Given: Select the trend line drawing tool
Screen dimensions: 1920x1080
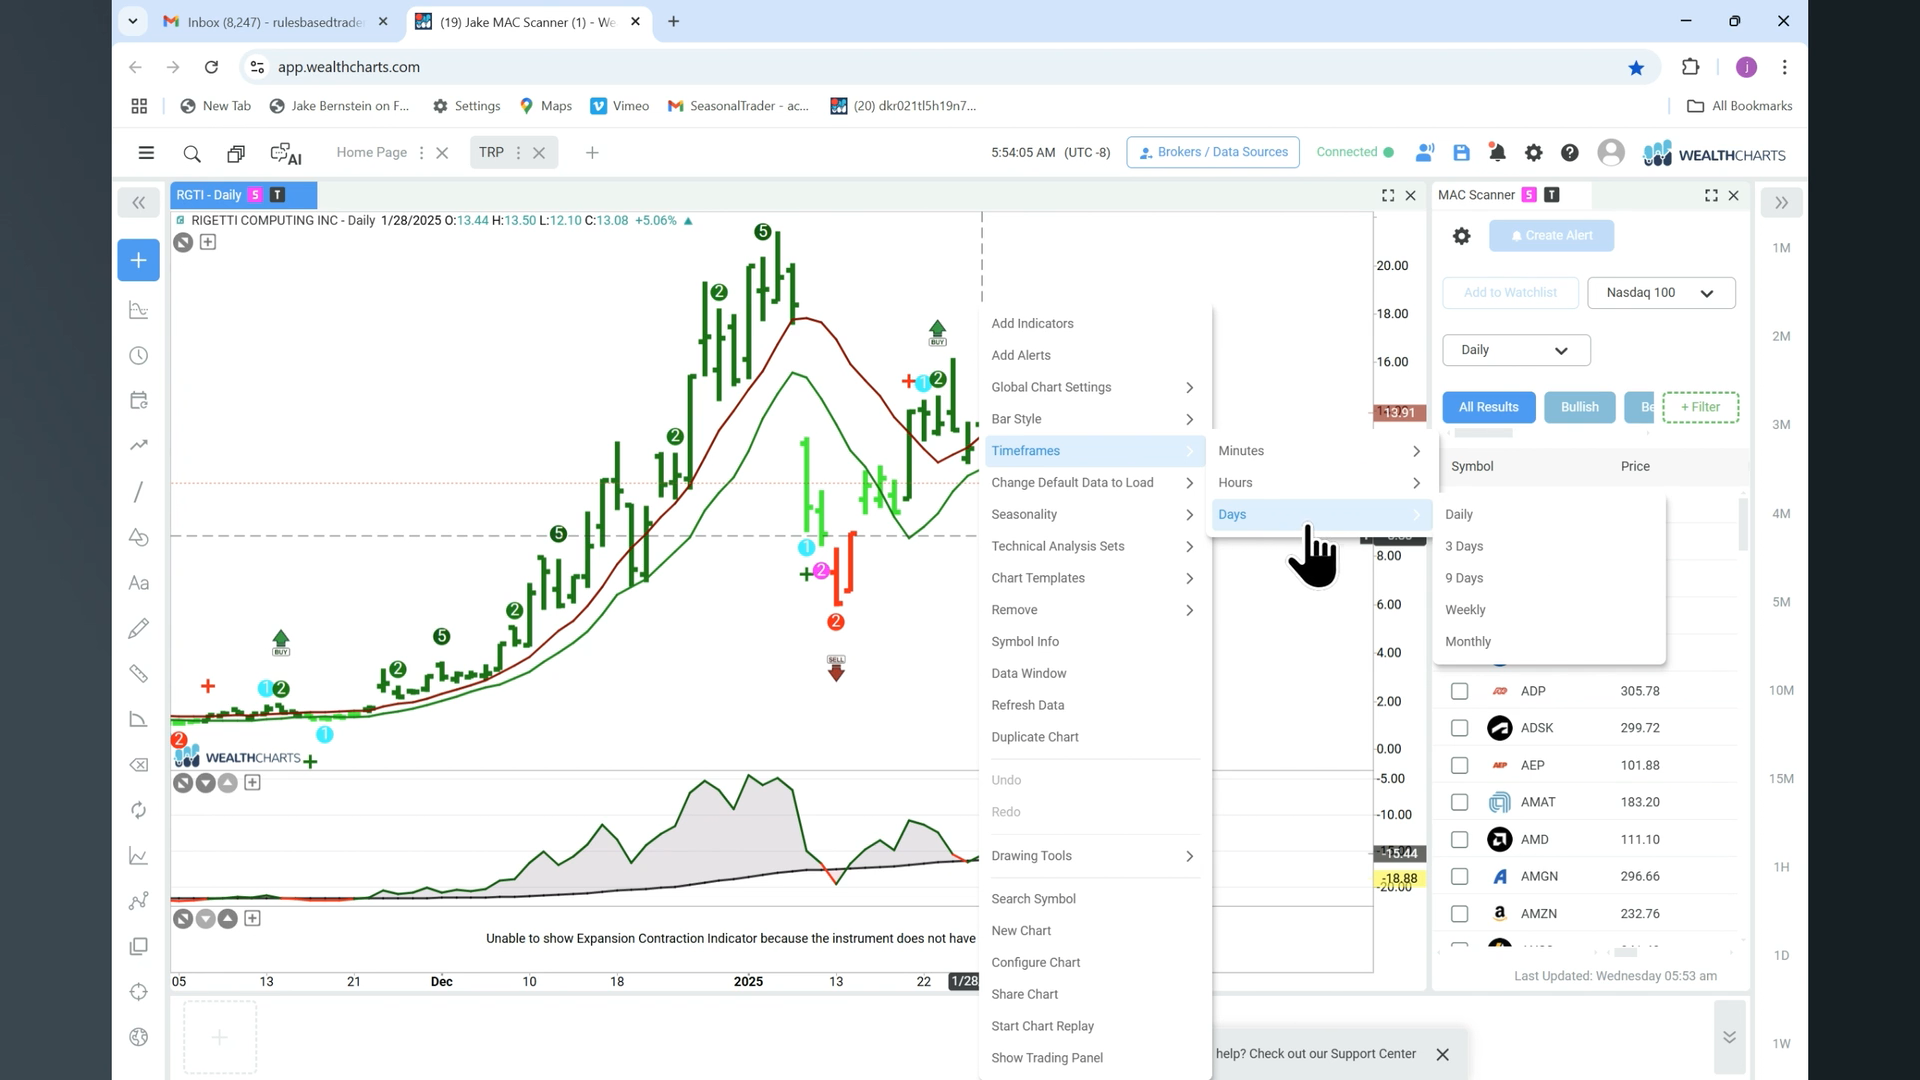Looking at the screenshot, I should [139, 492].
